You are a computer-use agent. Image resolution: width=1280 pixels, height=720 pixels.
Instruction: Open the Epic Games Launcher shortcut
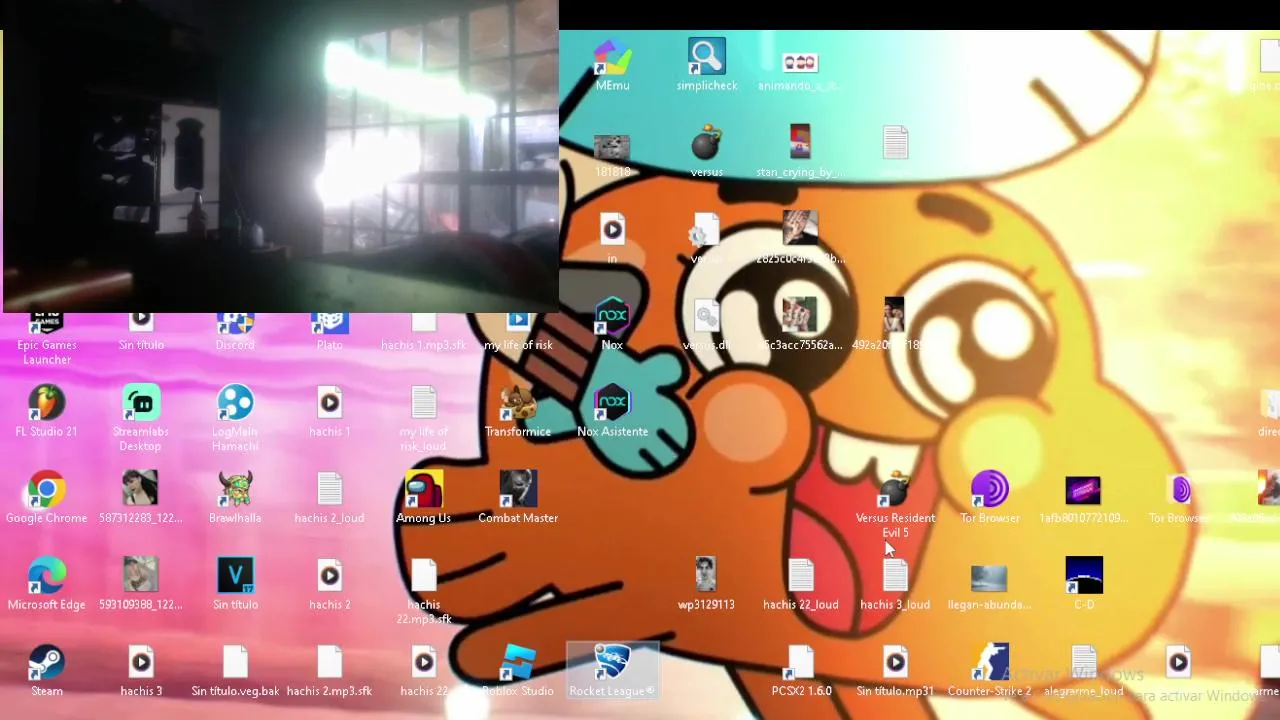coord(46,338)
